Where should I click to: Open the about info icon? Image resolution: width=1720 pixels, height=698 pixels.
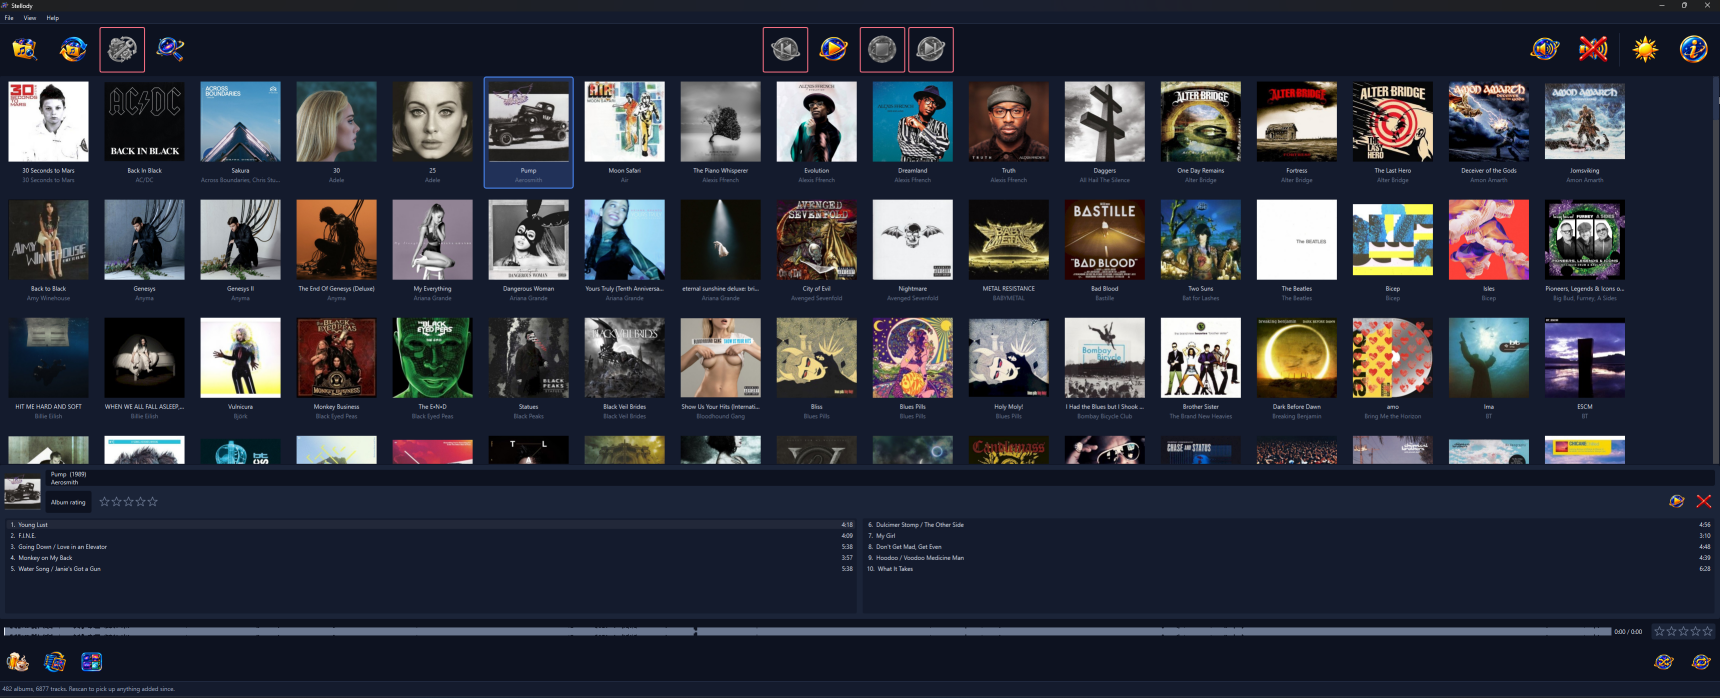click(x=1693, y=49)
